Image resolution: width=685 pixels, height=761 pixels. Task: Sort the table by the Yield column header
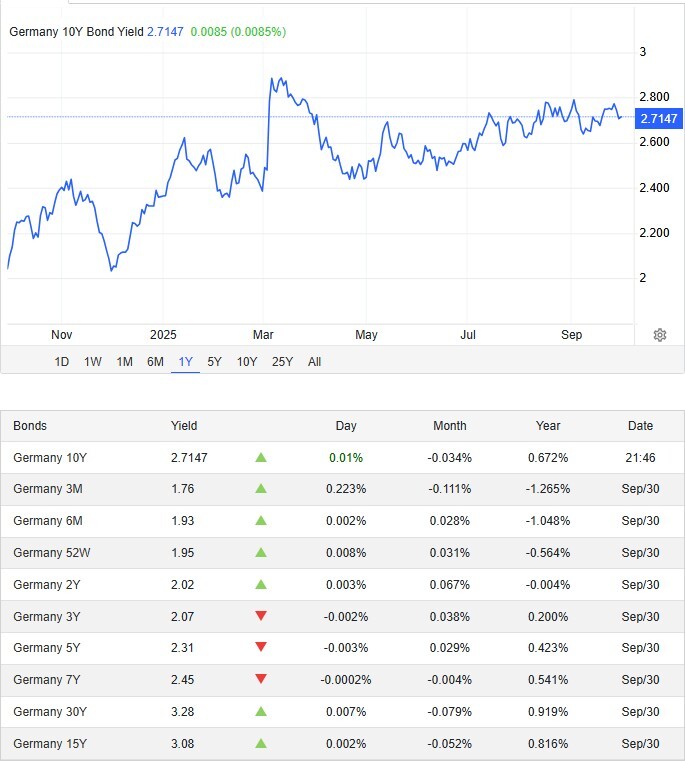[185, 426]
